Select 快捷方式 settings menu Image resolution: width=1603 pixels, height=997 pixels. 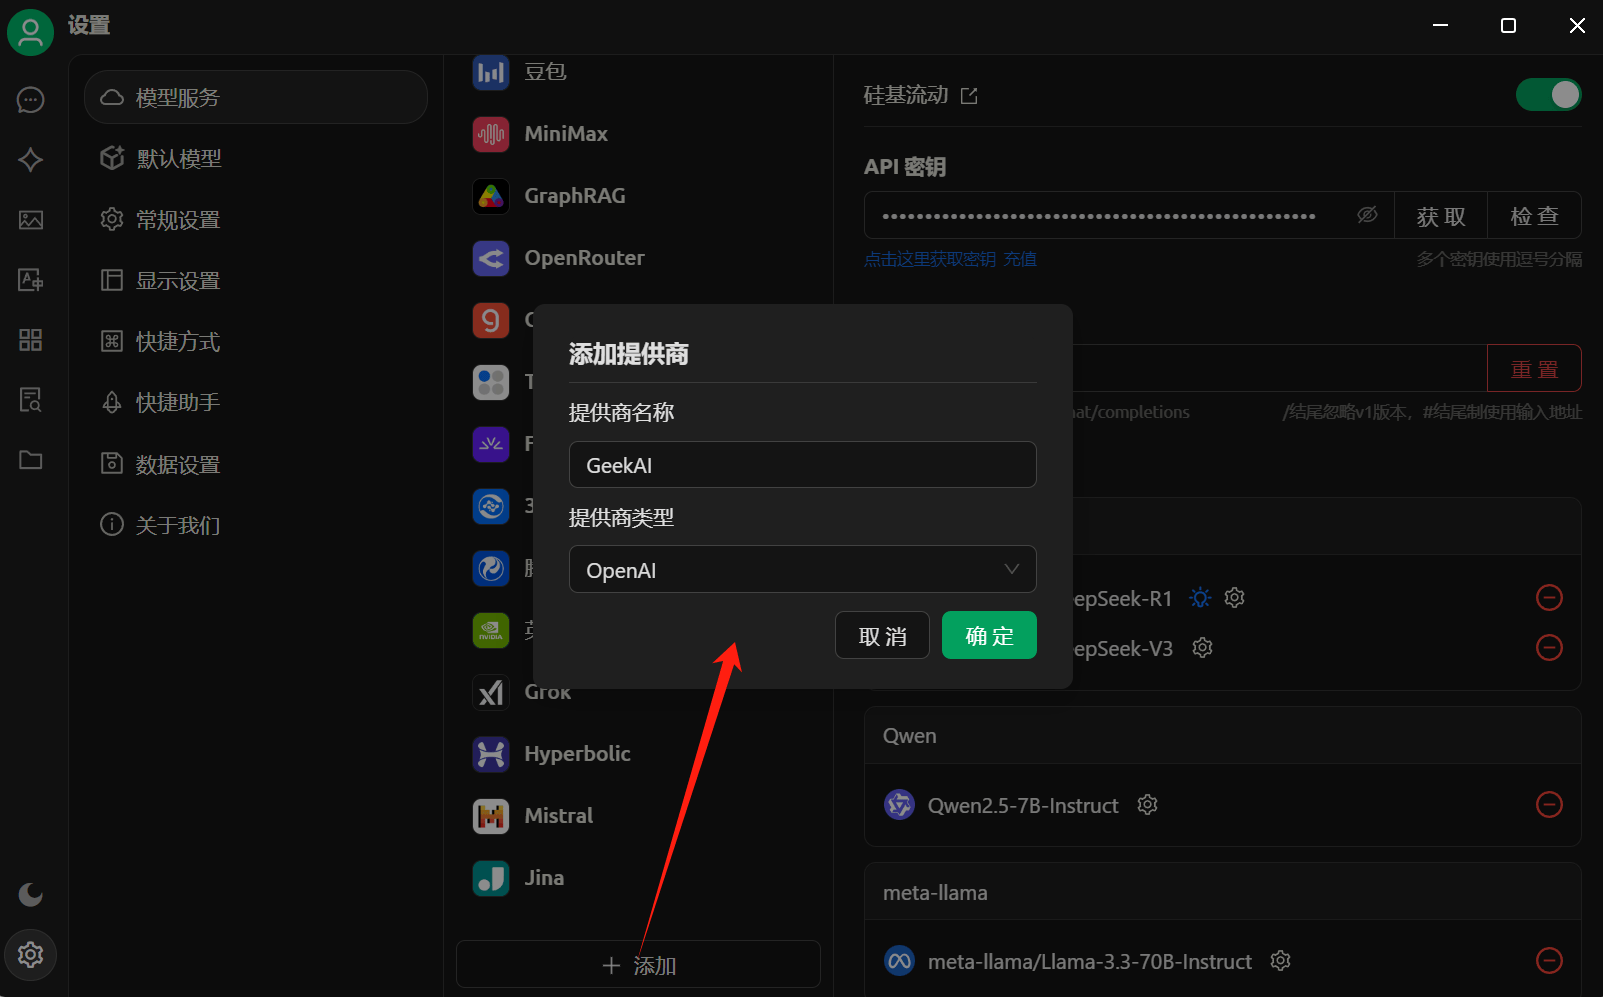pyautogui.click(x=256, y=341)
